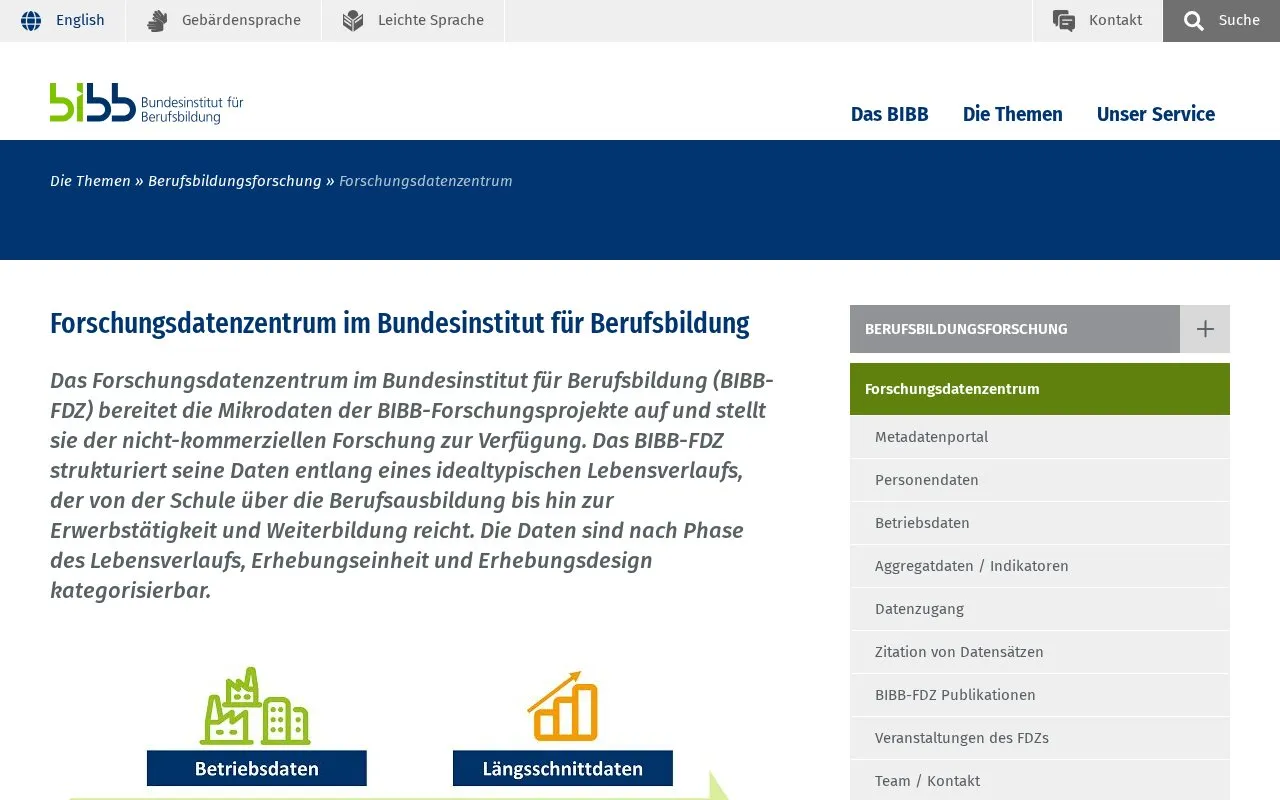This screenshot has width=1280, height=800.
Task: Open Leichte Sprache page
Action: pos(431,20)
